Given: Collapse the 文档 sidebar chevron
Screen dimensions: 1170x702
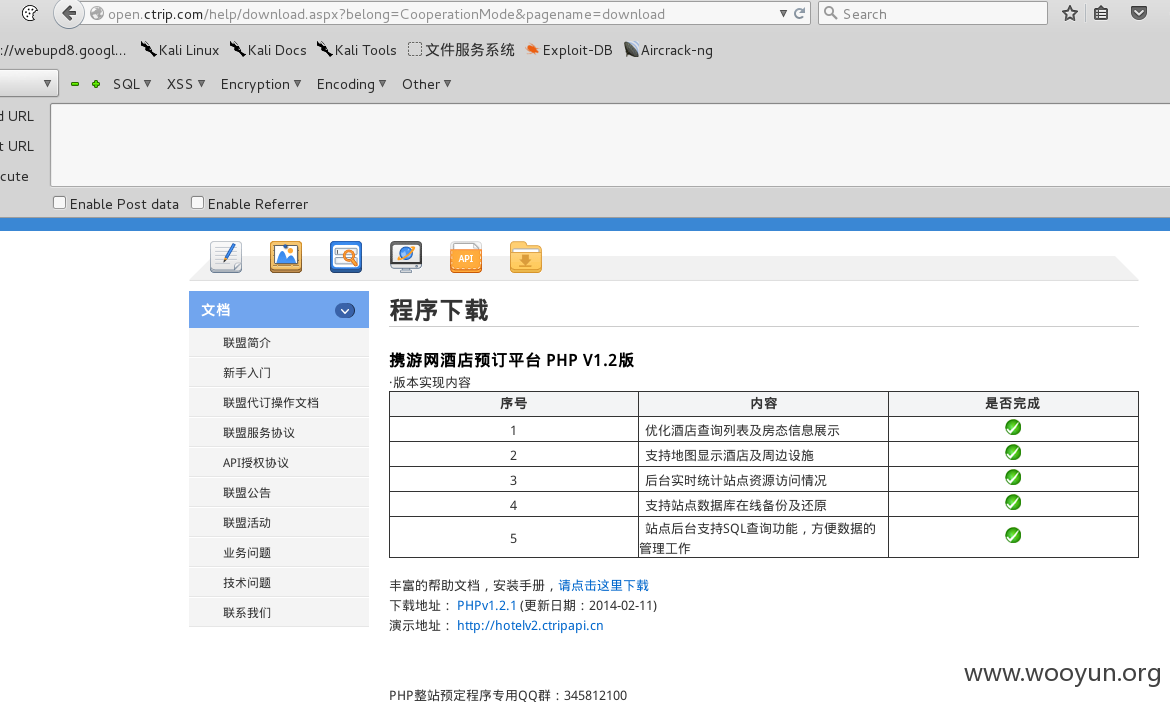Looking at the screenshot, I should point(345,310).
